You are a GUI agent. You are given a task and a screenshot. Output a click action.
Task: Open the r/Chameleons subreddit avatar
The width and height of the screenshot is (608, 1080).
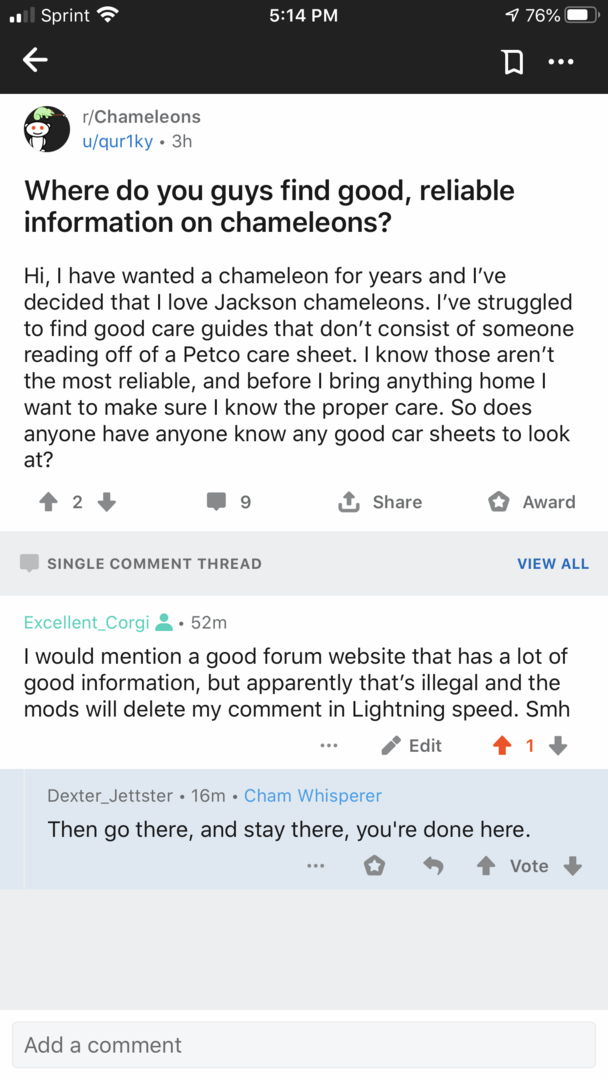tap(47, 129)
